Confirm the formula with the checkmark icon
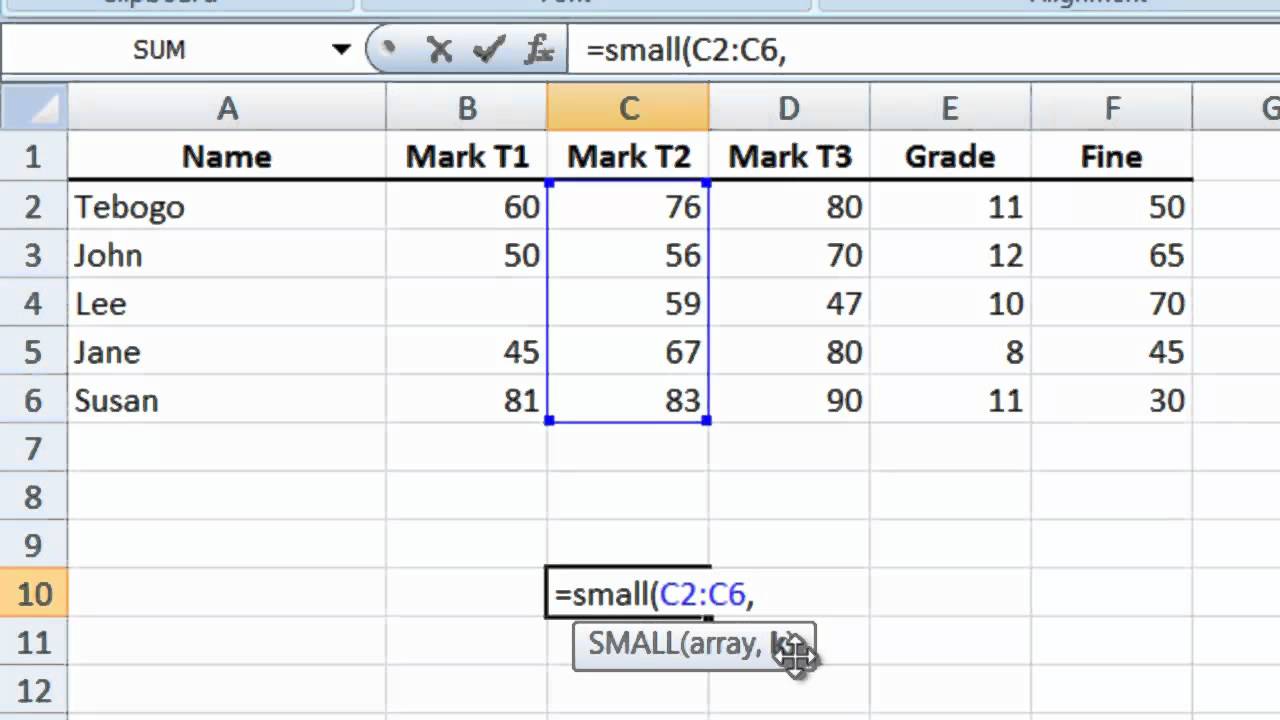 tap(488, 50)
